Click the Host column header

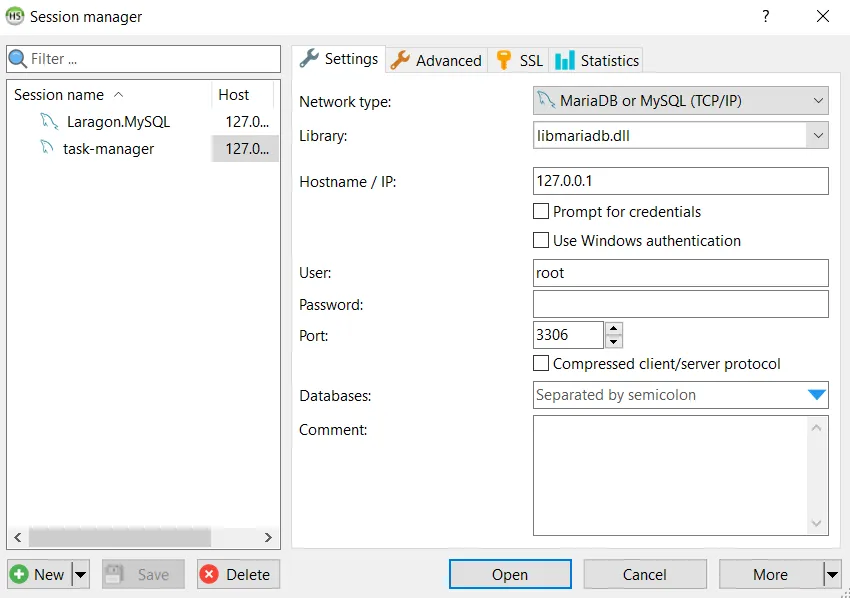(242, 95)
